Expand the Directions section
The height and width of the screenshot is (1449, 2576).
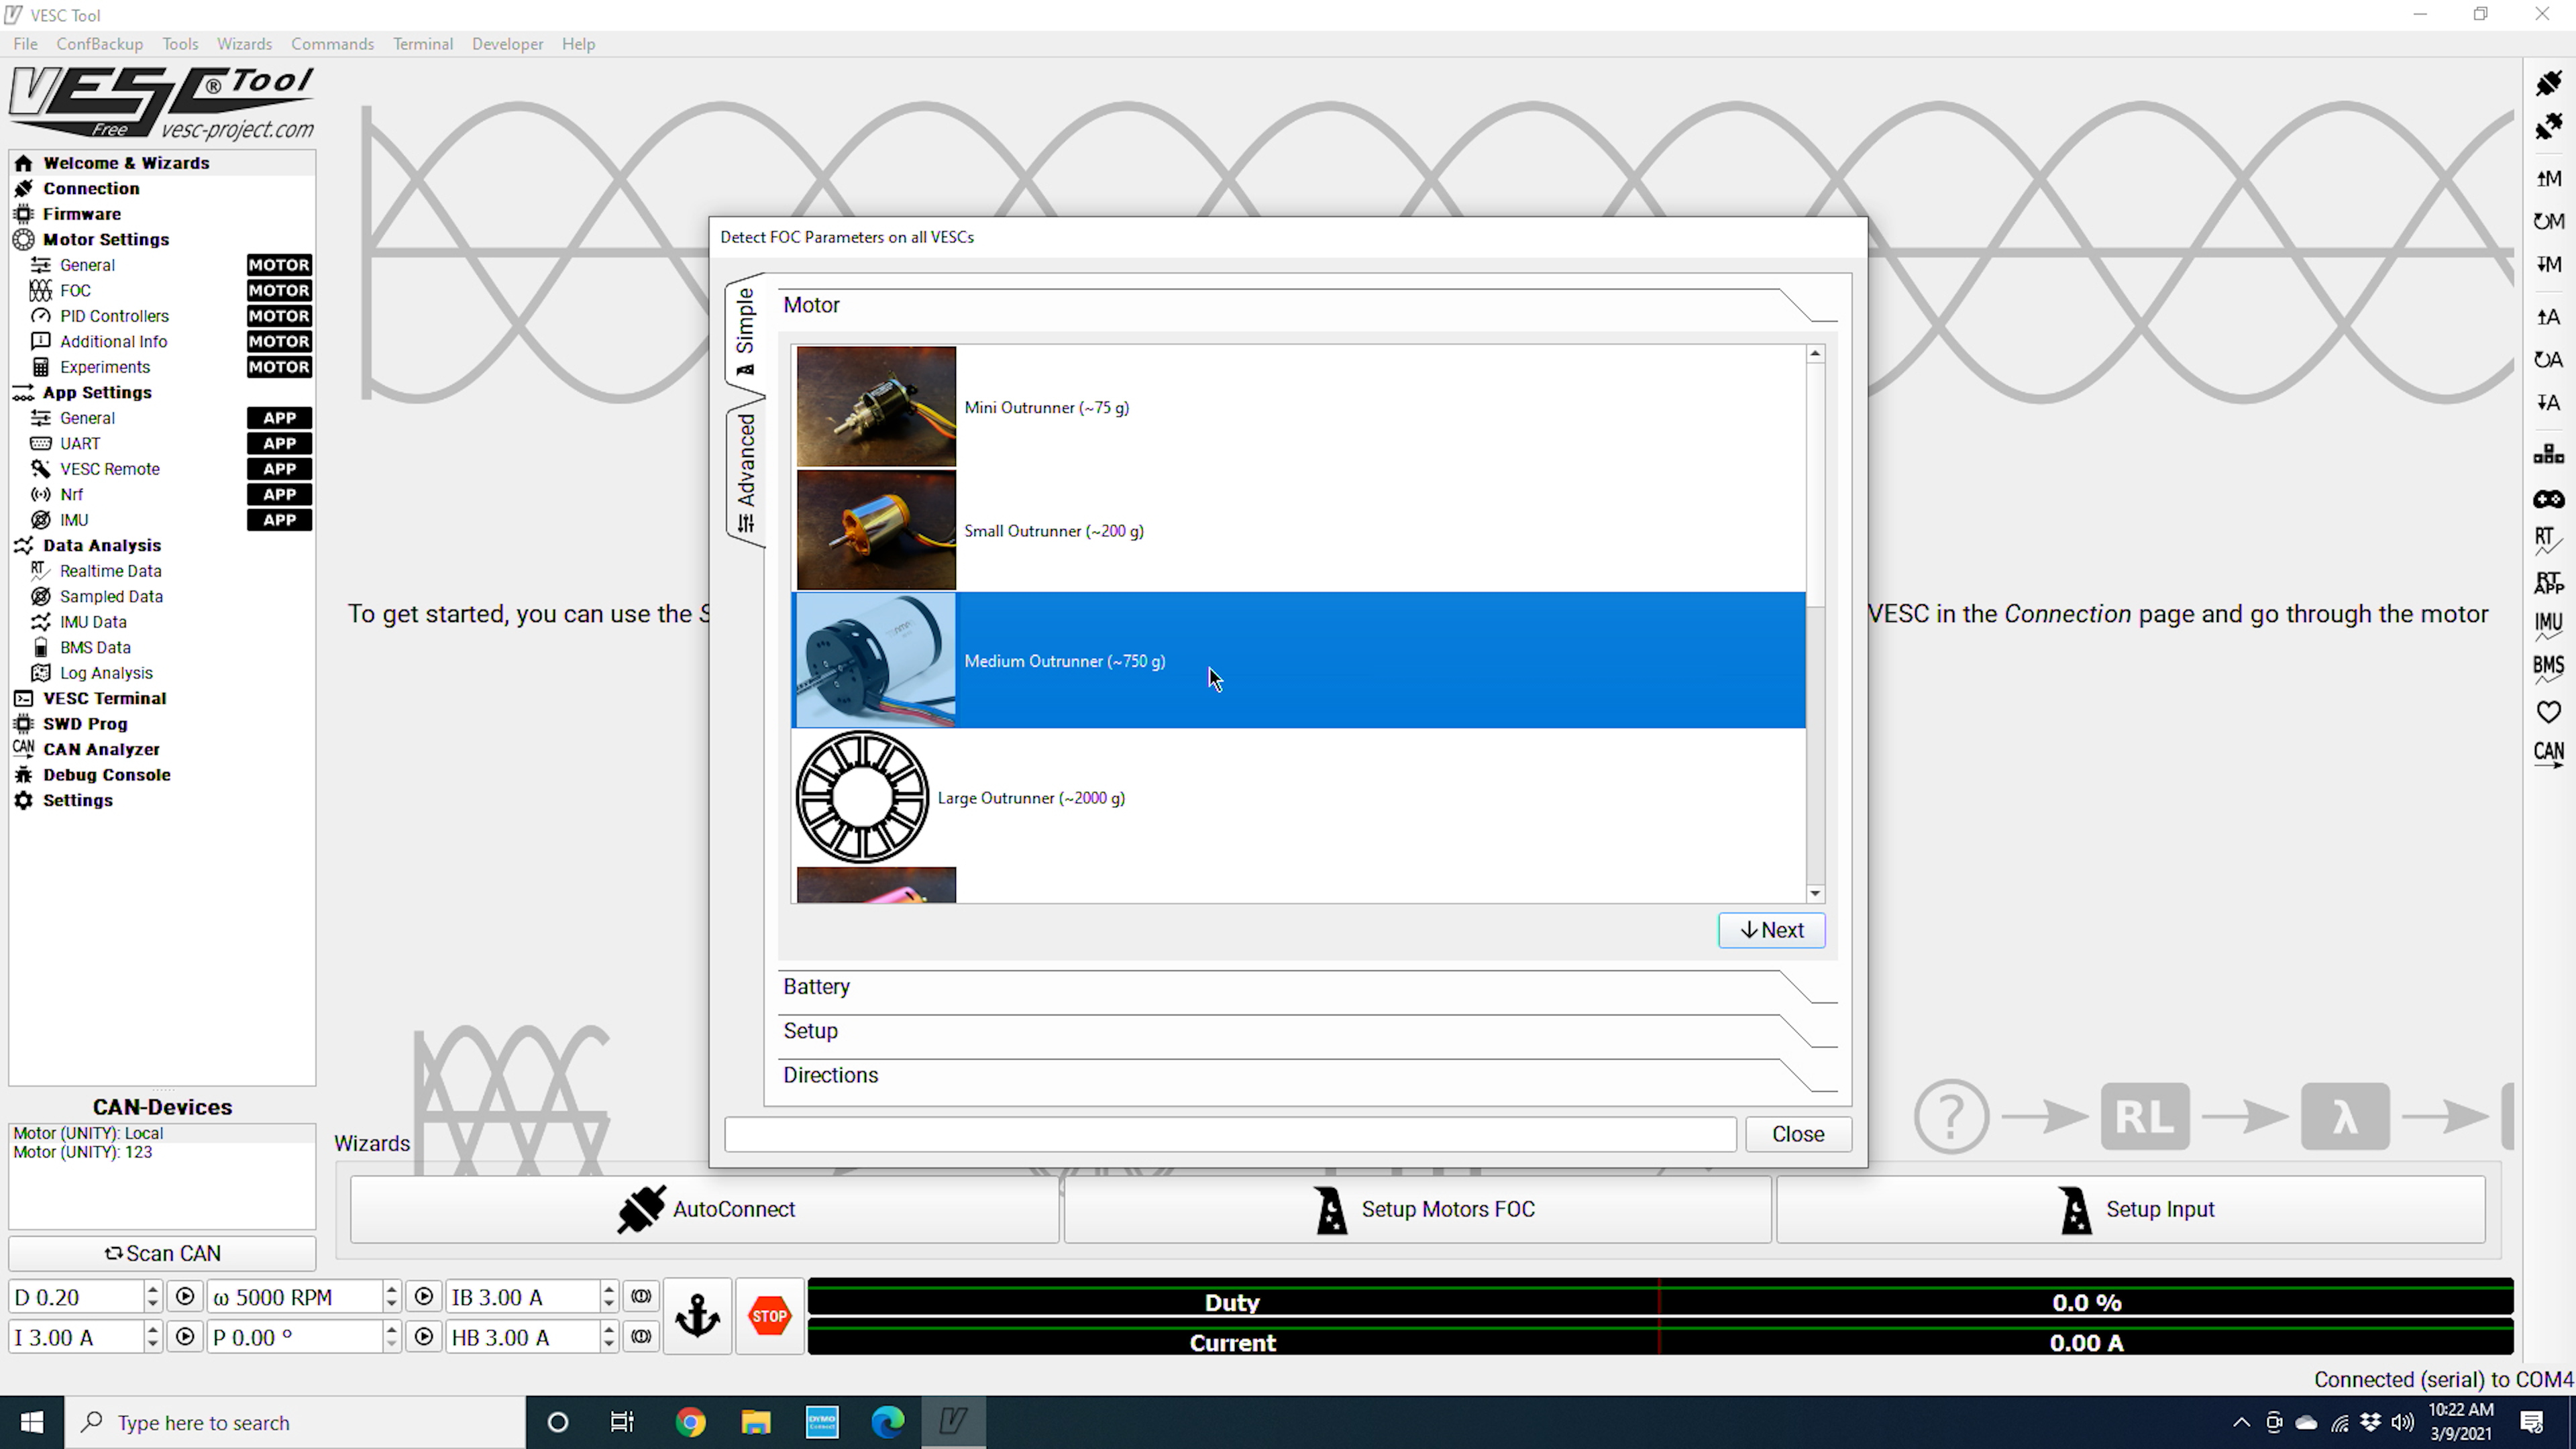point(1307,1075)
